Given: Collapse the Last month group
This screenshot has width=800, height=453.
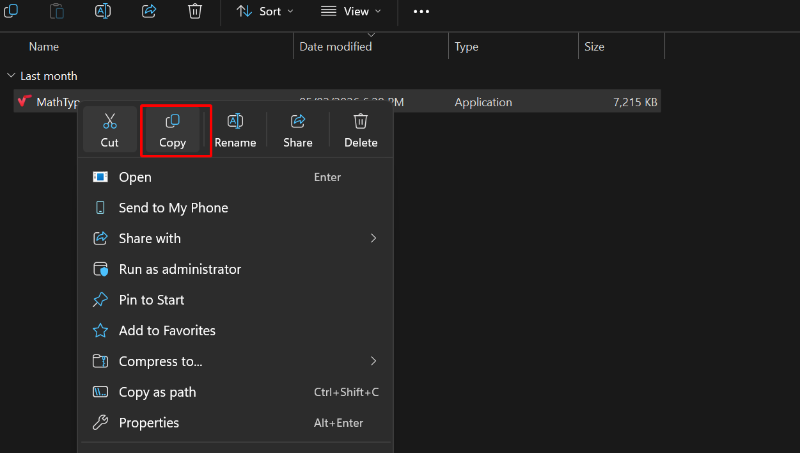Looking at the screenshot, I should coord(11,76).
